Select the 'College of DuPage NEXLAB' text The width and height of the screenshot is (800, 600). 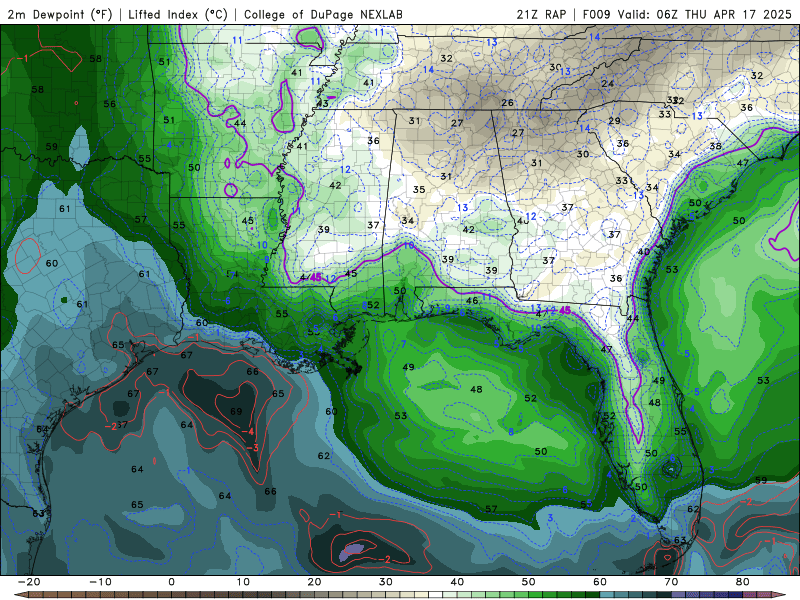[x=323, y=15]
